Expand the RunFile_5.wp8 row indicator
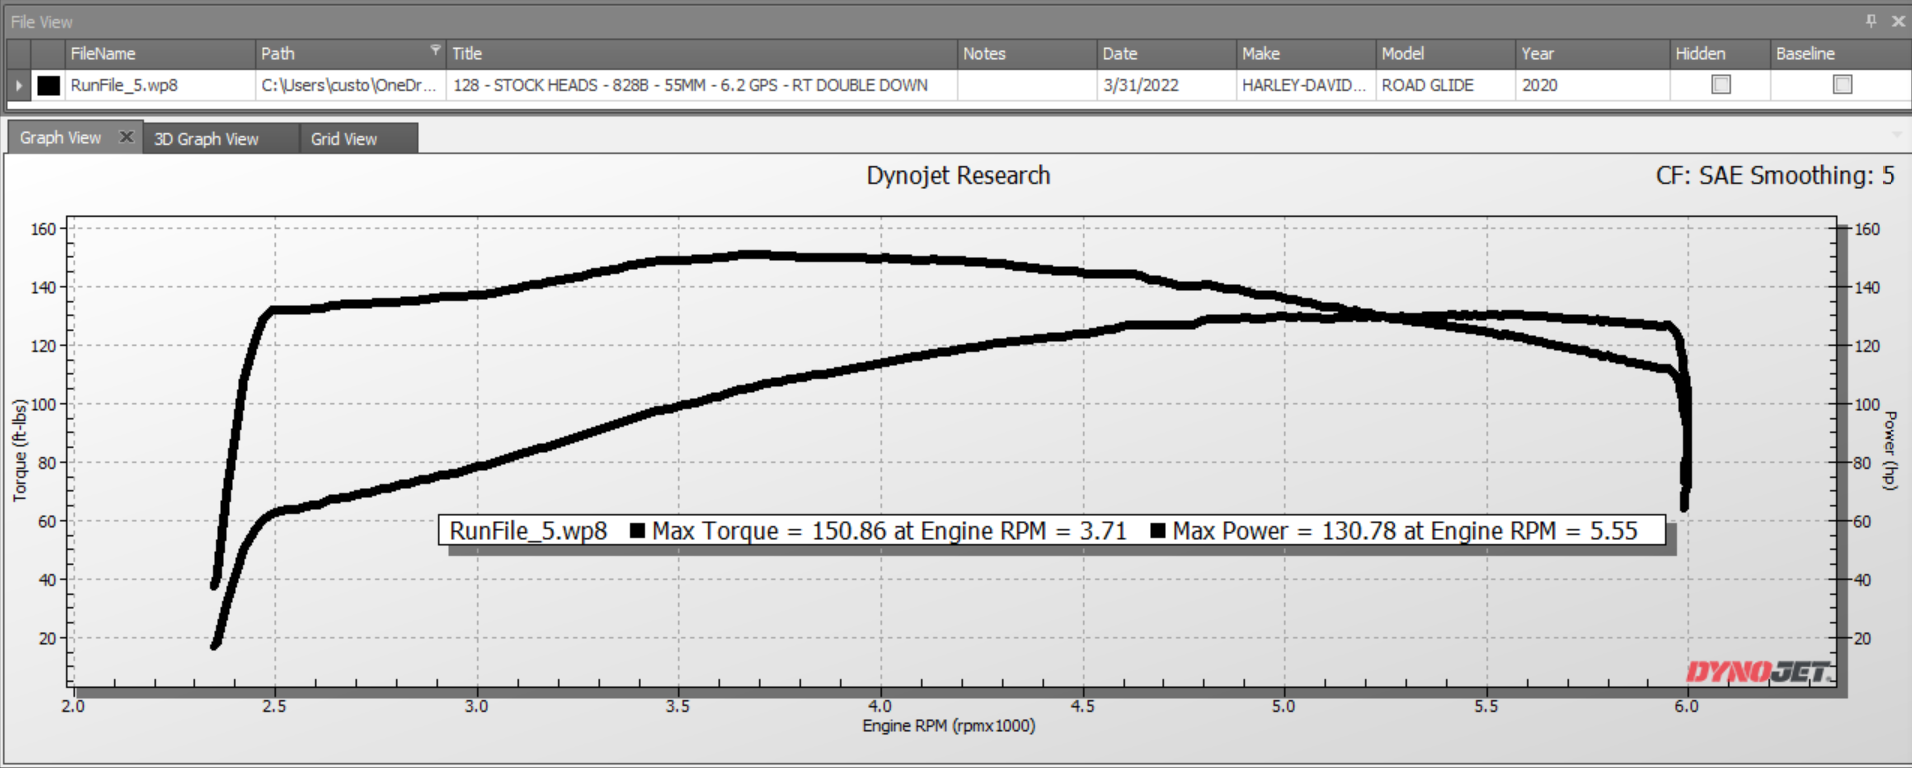 pyautogui.click(x=18, y=85)
